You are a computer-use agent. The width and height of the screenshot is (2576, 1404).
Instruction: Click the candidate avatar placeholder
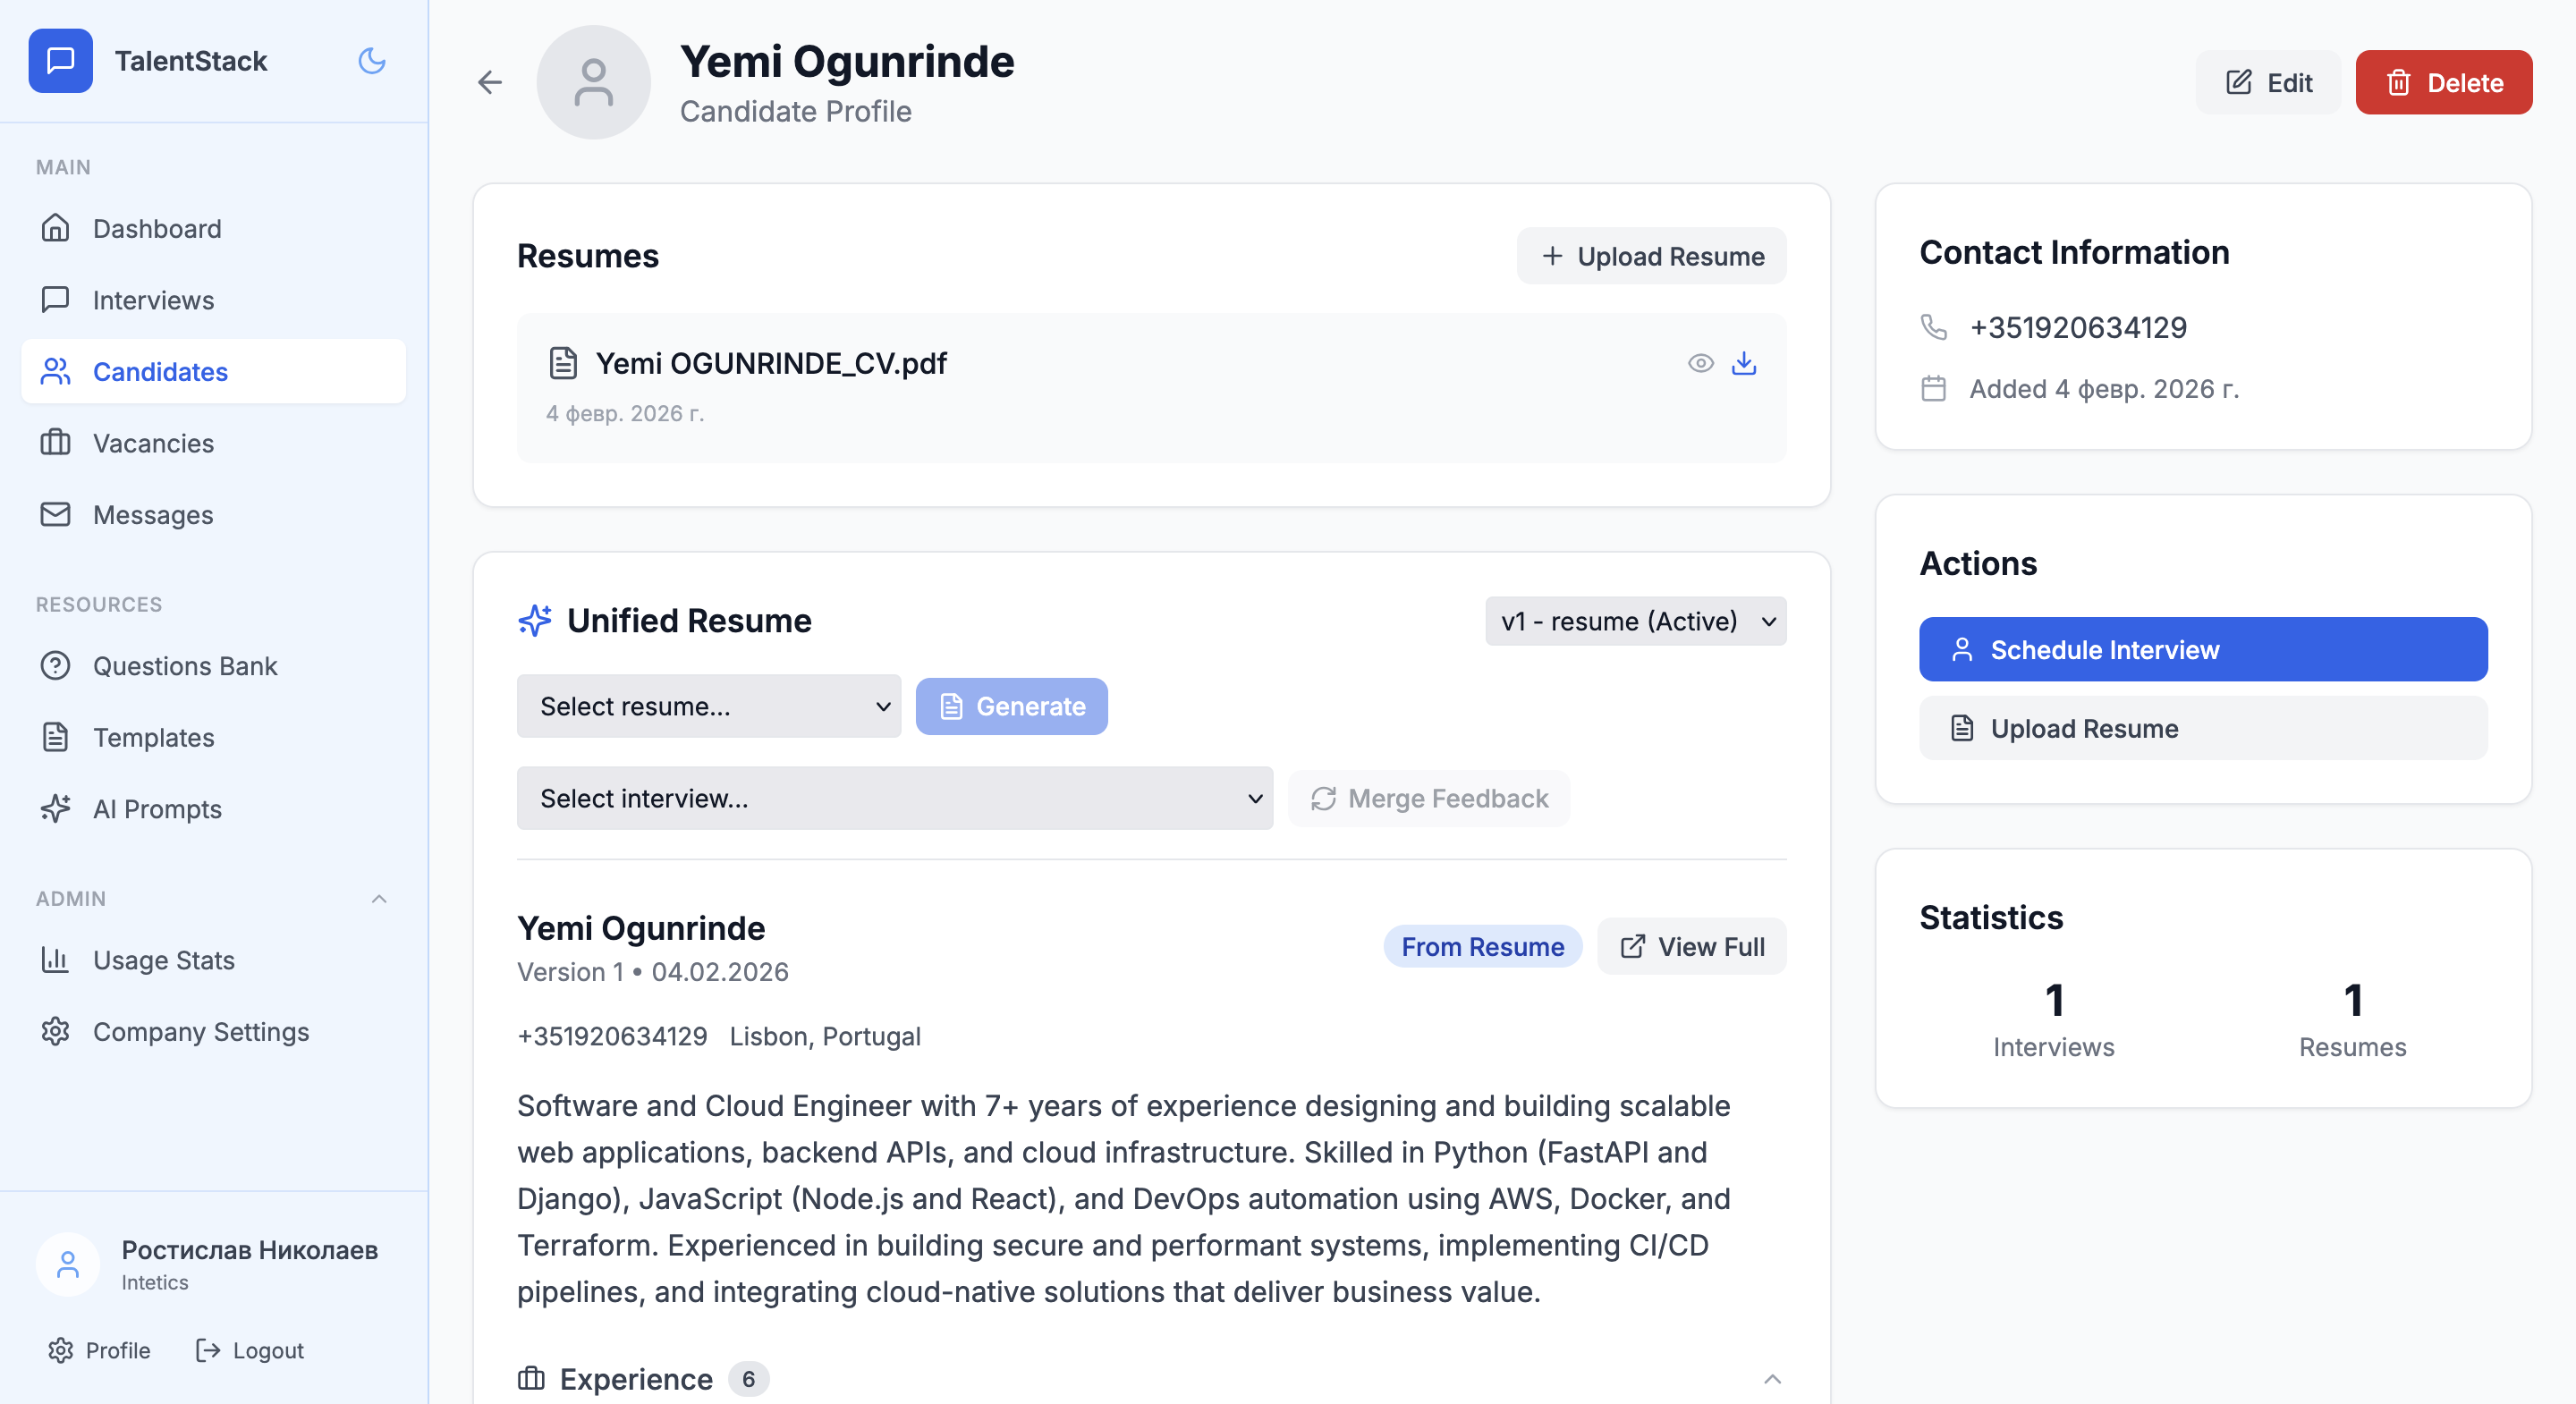[x=593, y=82]
